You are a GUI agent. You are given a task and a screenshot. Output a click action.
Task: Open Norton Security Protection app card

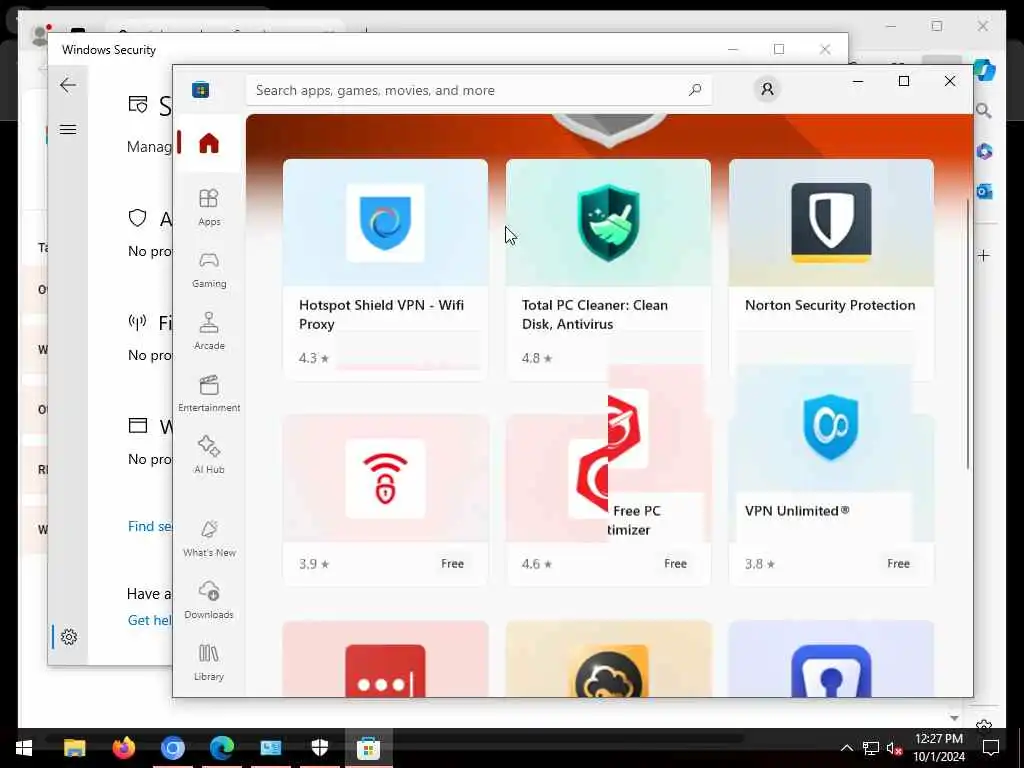coord(831,269)
